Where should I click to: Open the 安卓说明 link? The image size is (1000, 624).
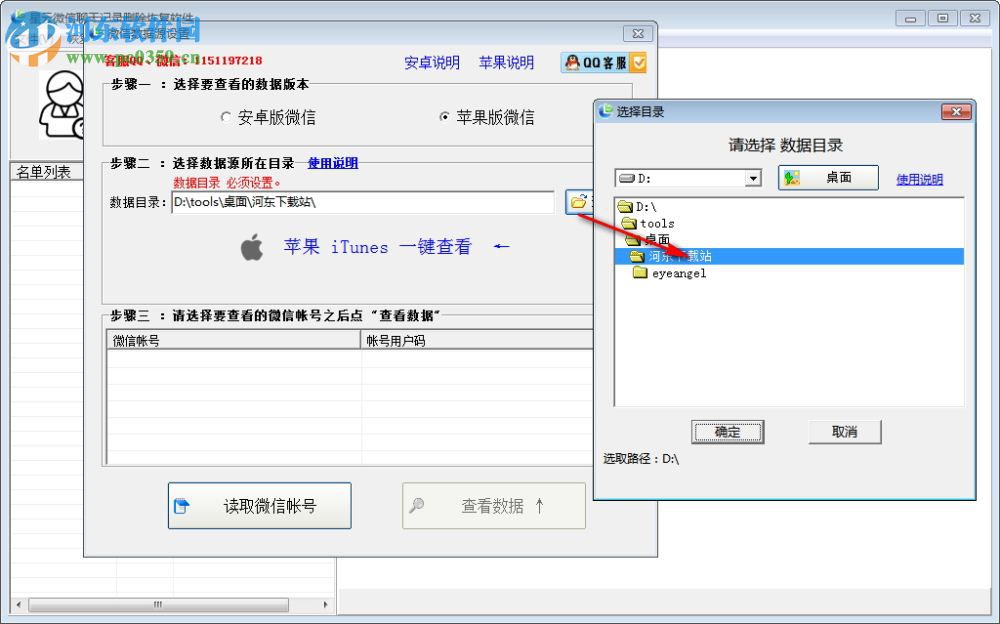(432, 63)
